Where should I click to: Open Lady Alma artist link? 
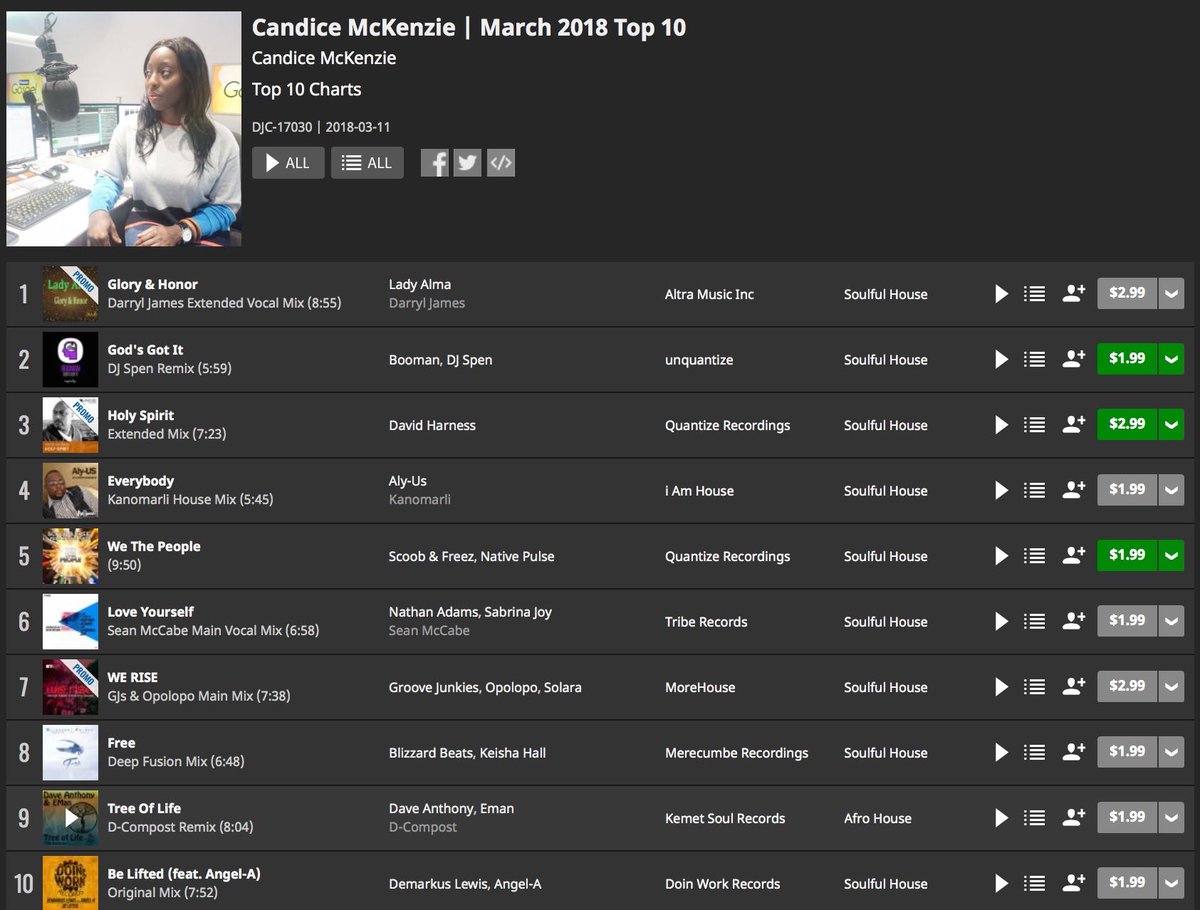[x=420, y=284]
